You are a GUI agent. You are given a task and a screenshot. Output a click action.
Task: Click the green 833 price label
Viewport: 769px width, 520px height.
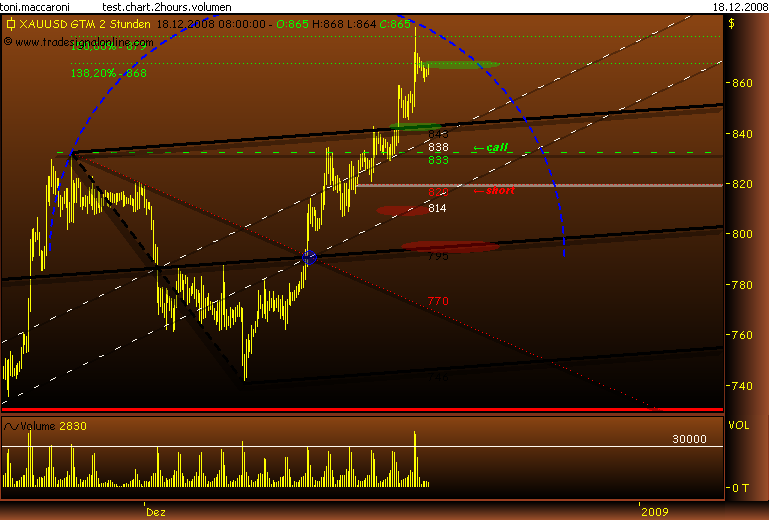pyautogui.click(x=438, y=160)
